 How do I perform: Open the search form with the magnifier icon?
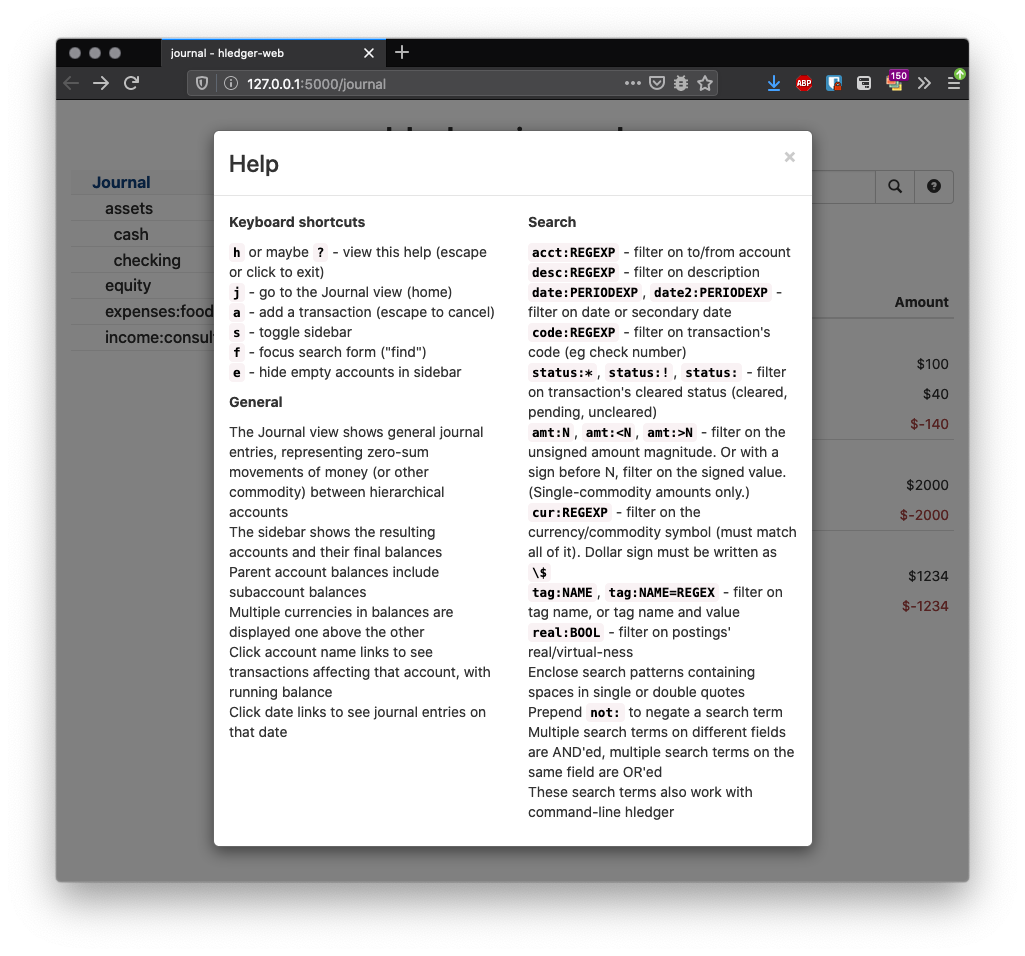[894, 187]
